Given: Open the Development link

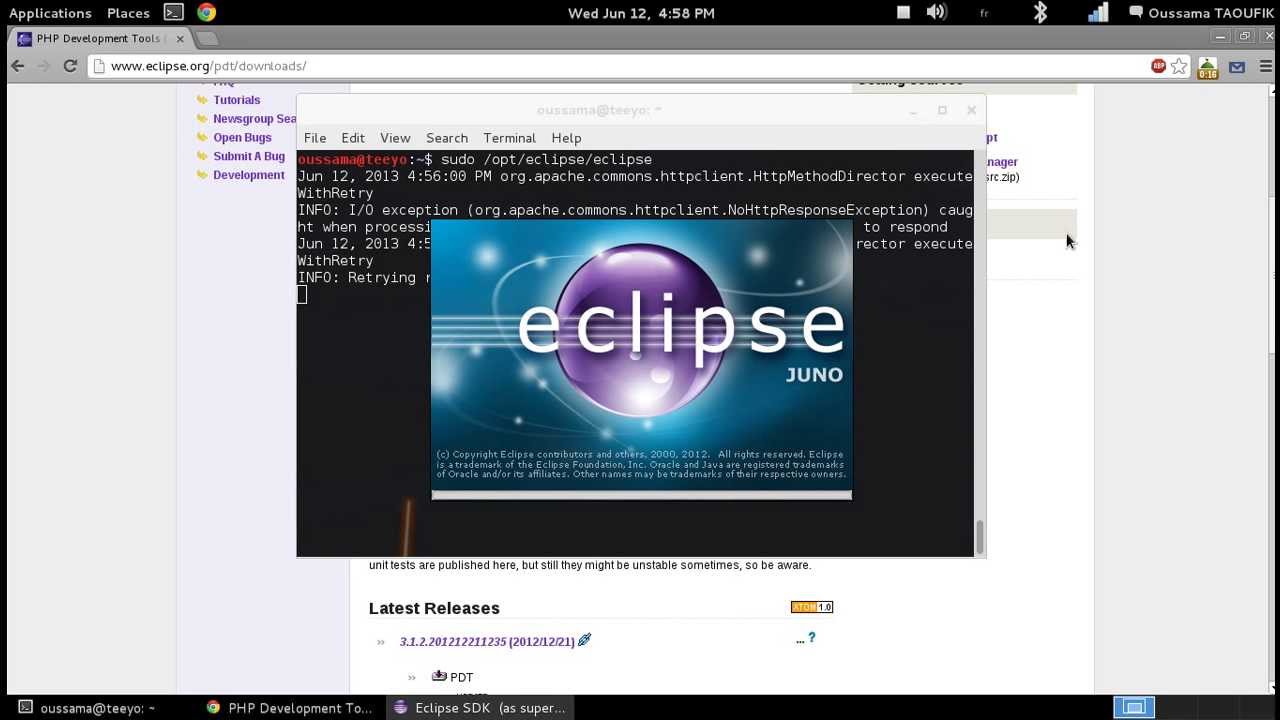Looking at the screenshot, I should click(x=249, y=175).
